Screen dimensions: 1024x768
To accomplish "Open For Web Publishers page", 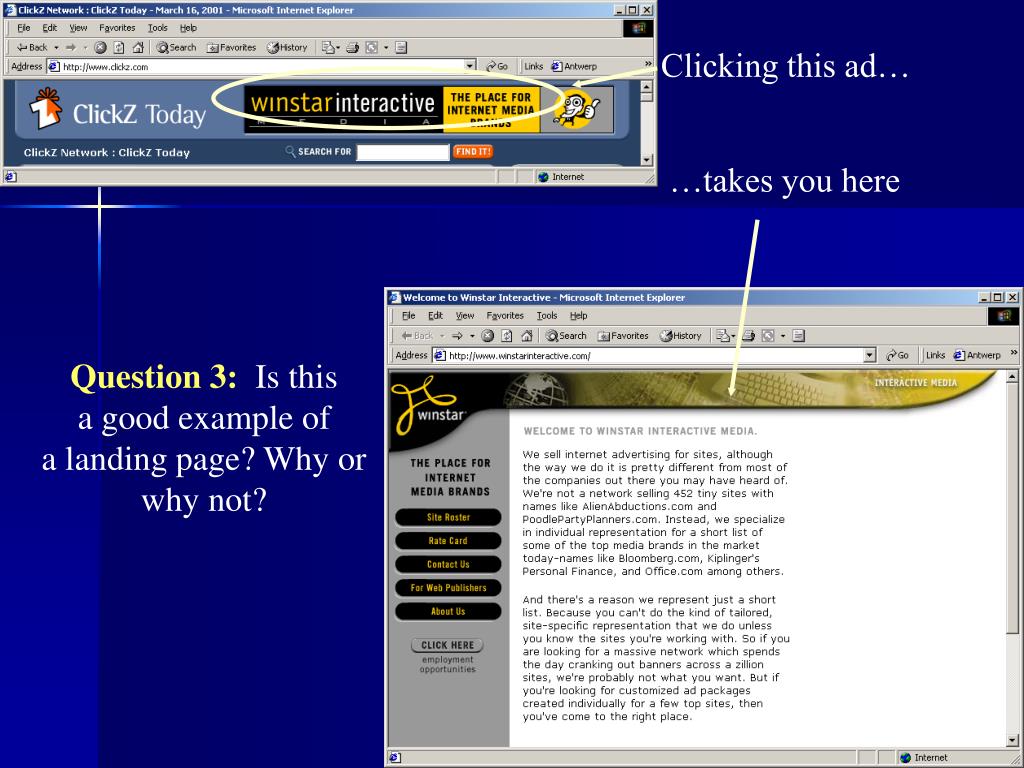I will pyautogui.click(x=448, y=588).
